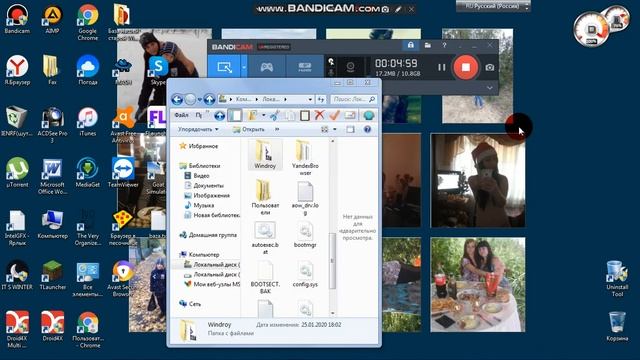Screen dimensions: 640x360
Task: Toggle folder pane toolbar button
Action: click(235, 116)
